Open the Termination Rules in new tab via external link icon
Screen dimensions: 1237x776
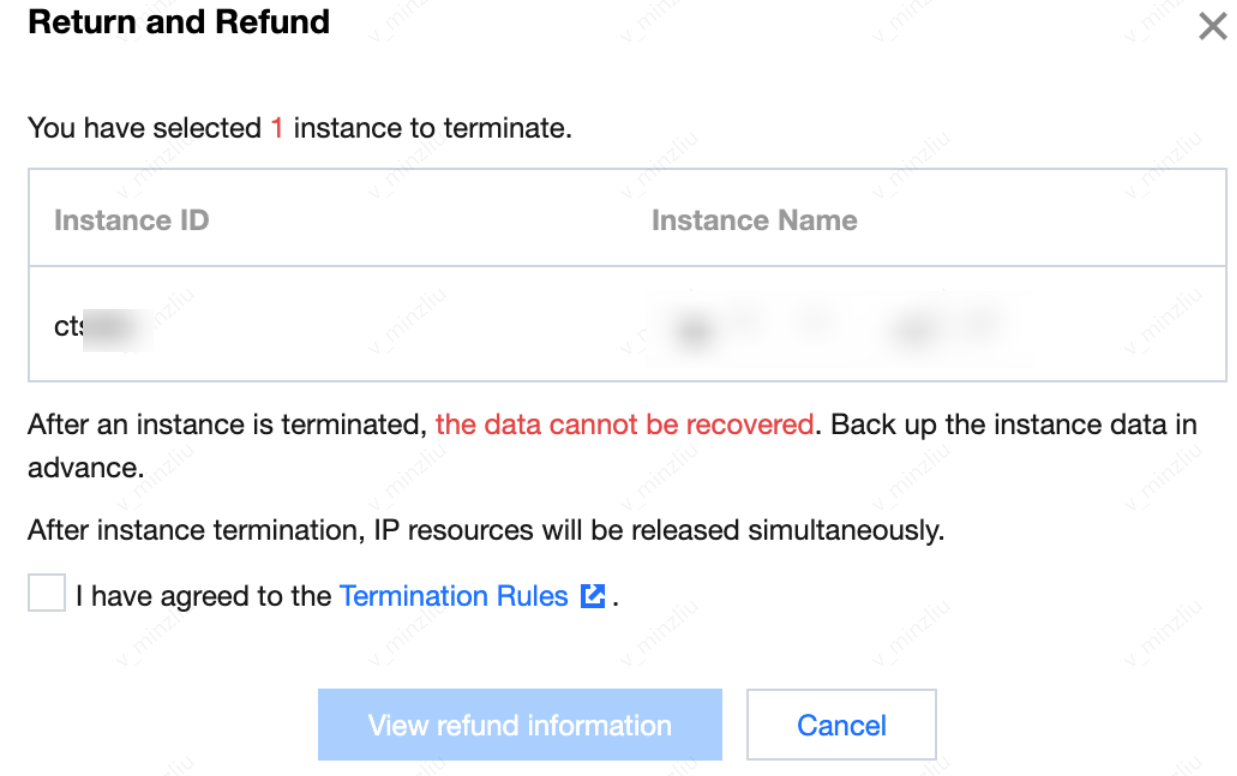[592, 596]
